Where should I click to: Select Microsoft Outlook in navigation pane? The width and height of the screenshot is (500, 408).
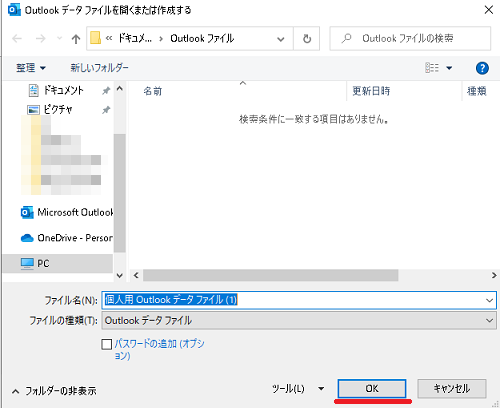coord(67,212)
